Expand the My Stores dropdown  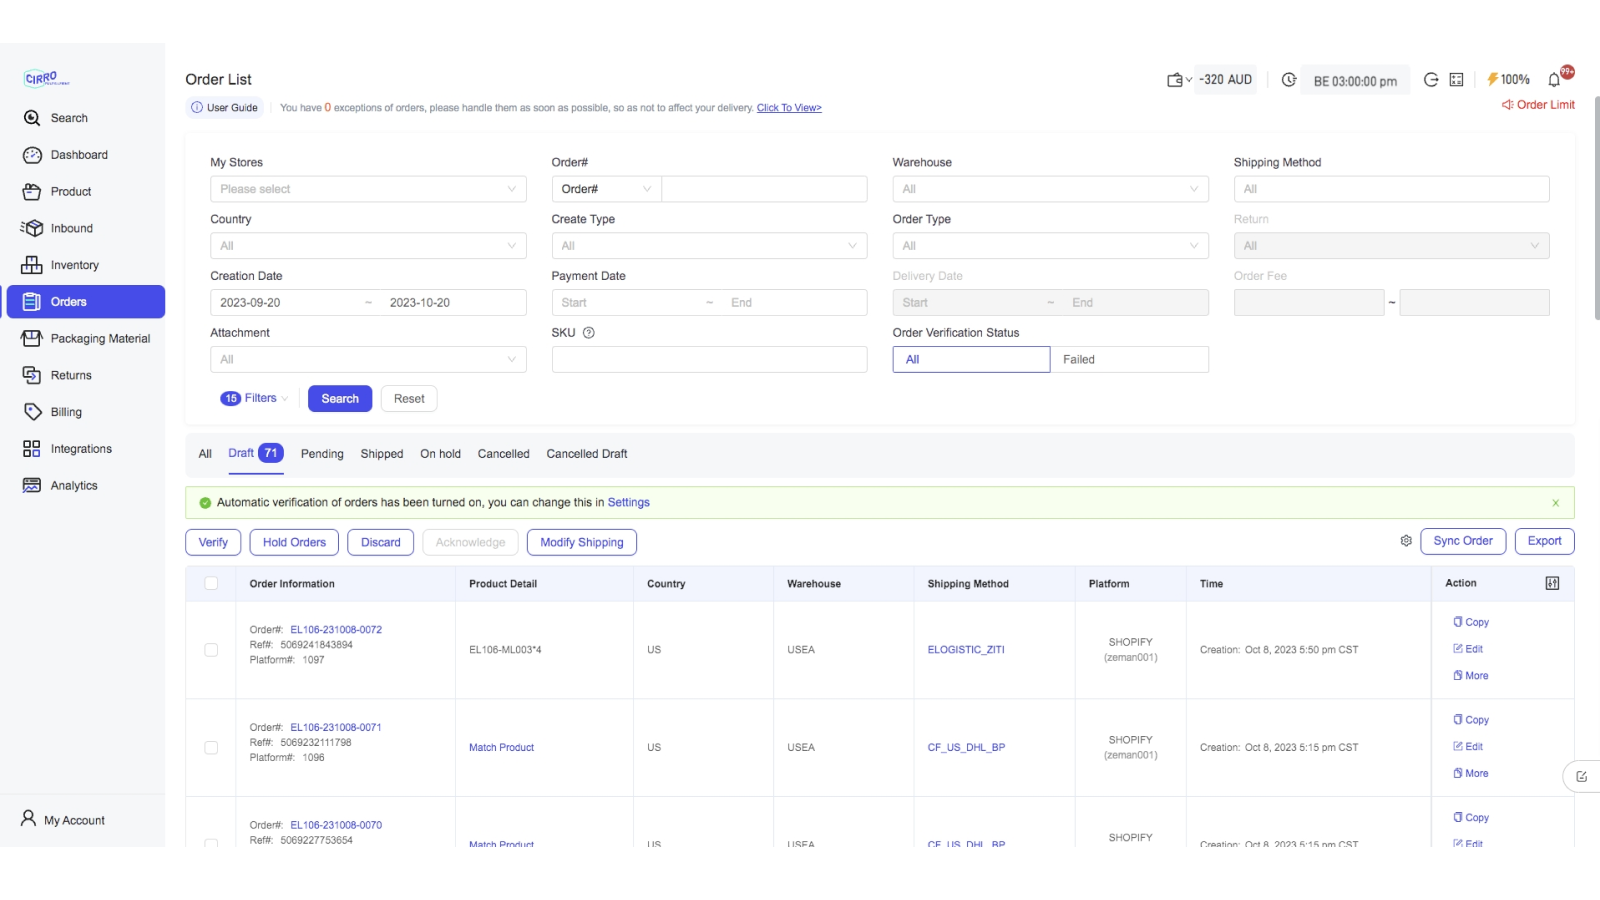click(368, 189)
